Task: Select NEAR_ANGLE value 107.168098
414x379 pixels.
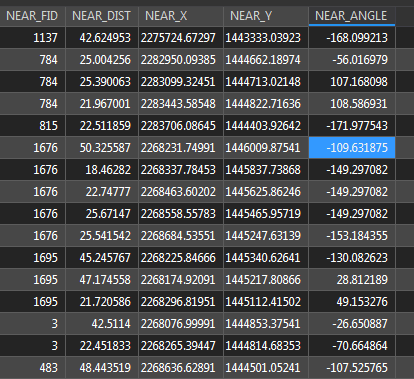Action: coord(352,82)
